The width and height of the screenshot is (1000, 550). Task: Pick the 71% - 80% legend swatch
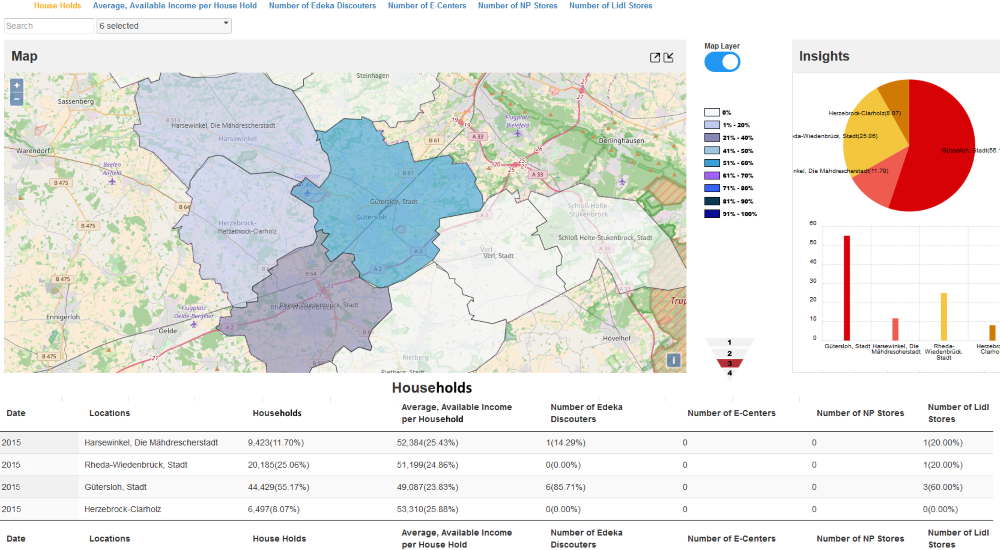pos(712,188)
